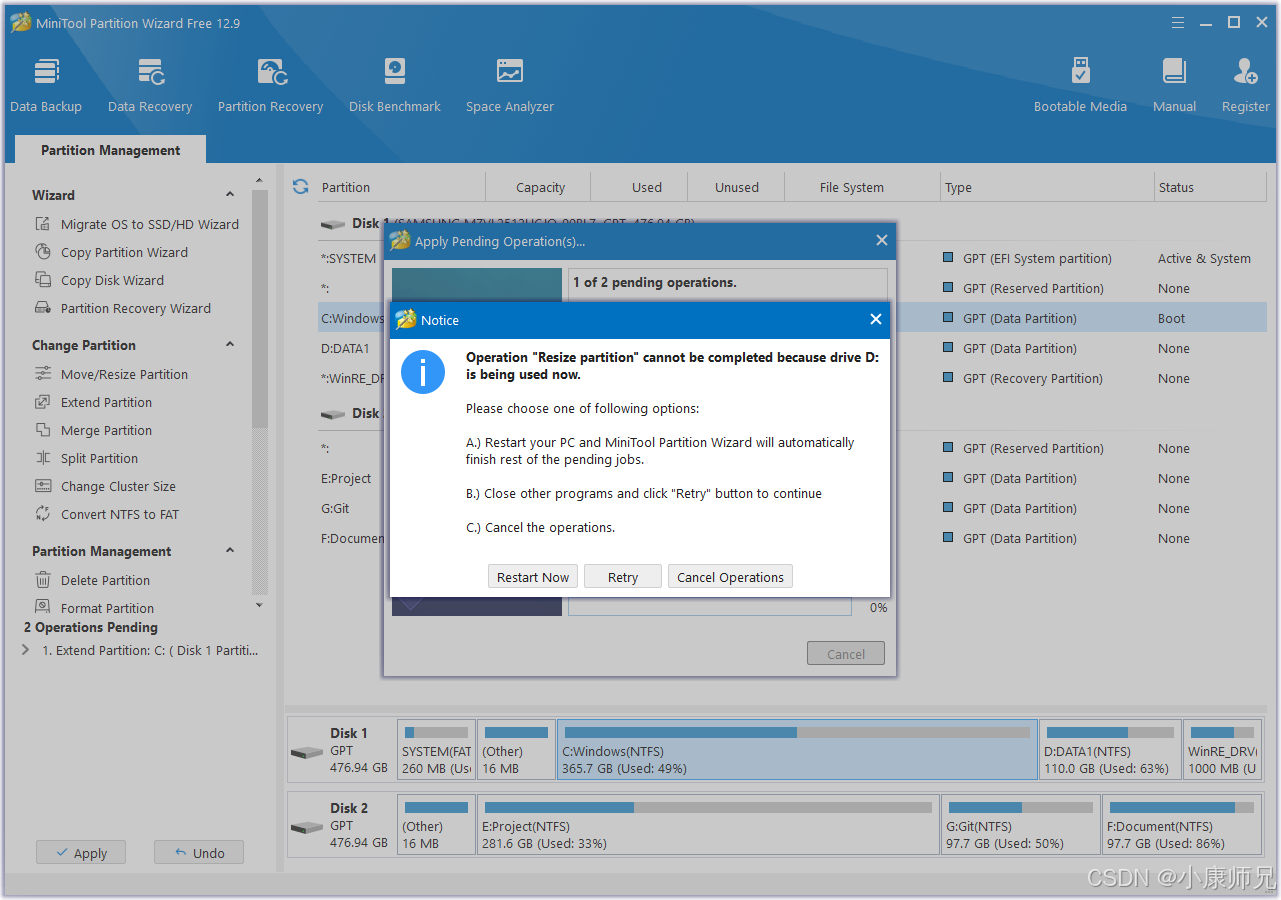The image size is (1281, 900).
Task: Click sidebar scroll down arrow
Action: [x=260, y=605]
